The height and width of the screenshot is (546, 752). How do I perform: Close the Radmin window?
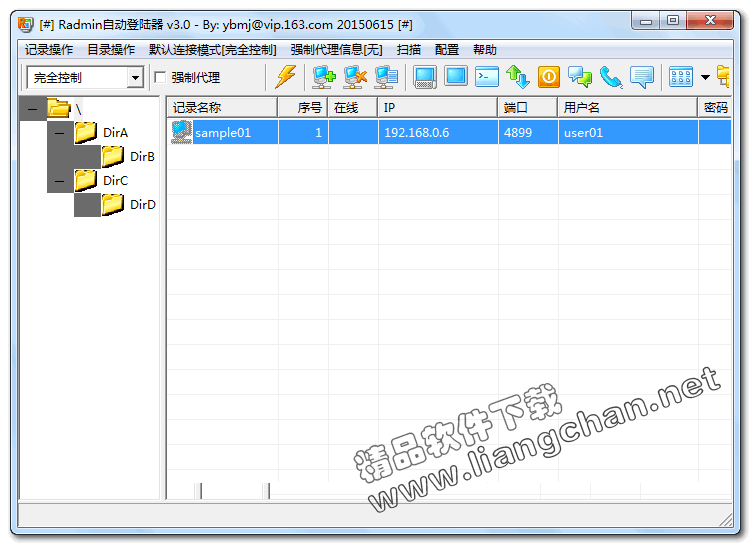point(710,21)
